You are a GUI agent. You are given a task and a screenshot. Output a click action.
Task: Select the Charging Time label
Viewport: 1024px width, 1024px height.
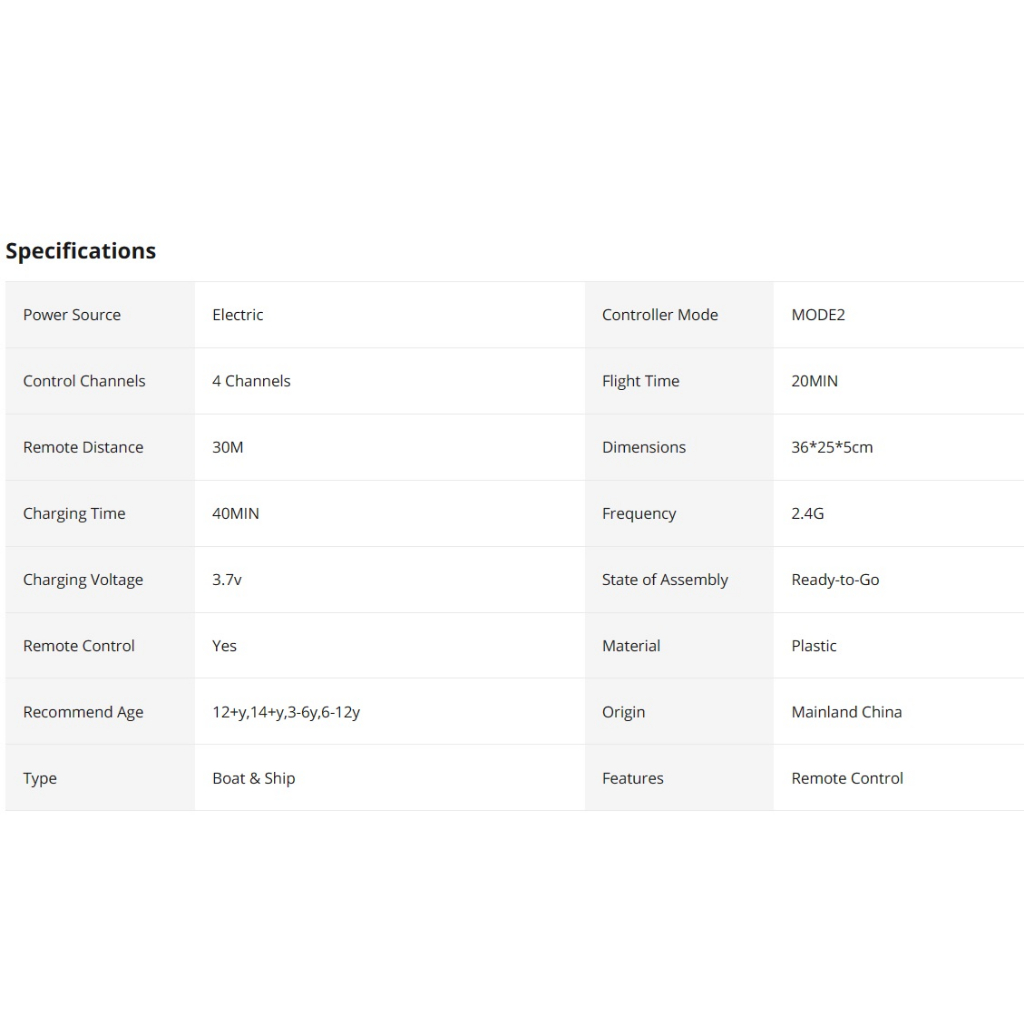click(74, 514)
